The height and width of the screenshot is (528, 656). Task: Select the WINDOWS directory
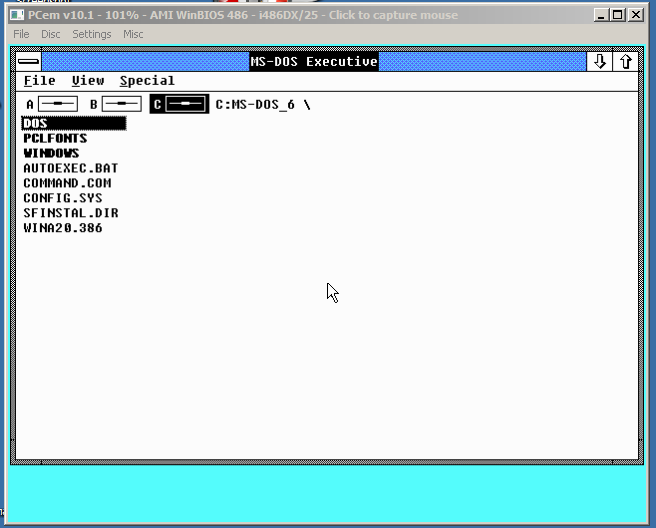point(51,153)
